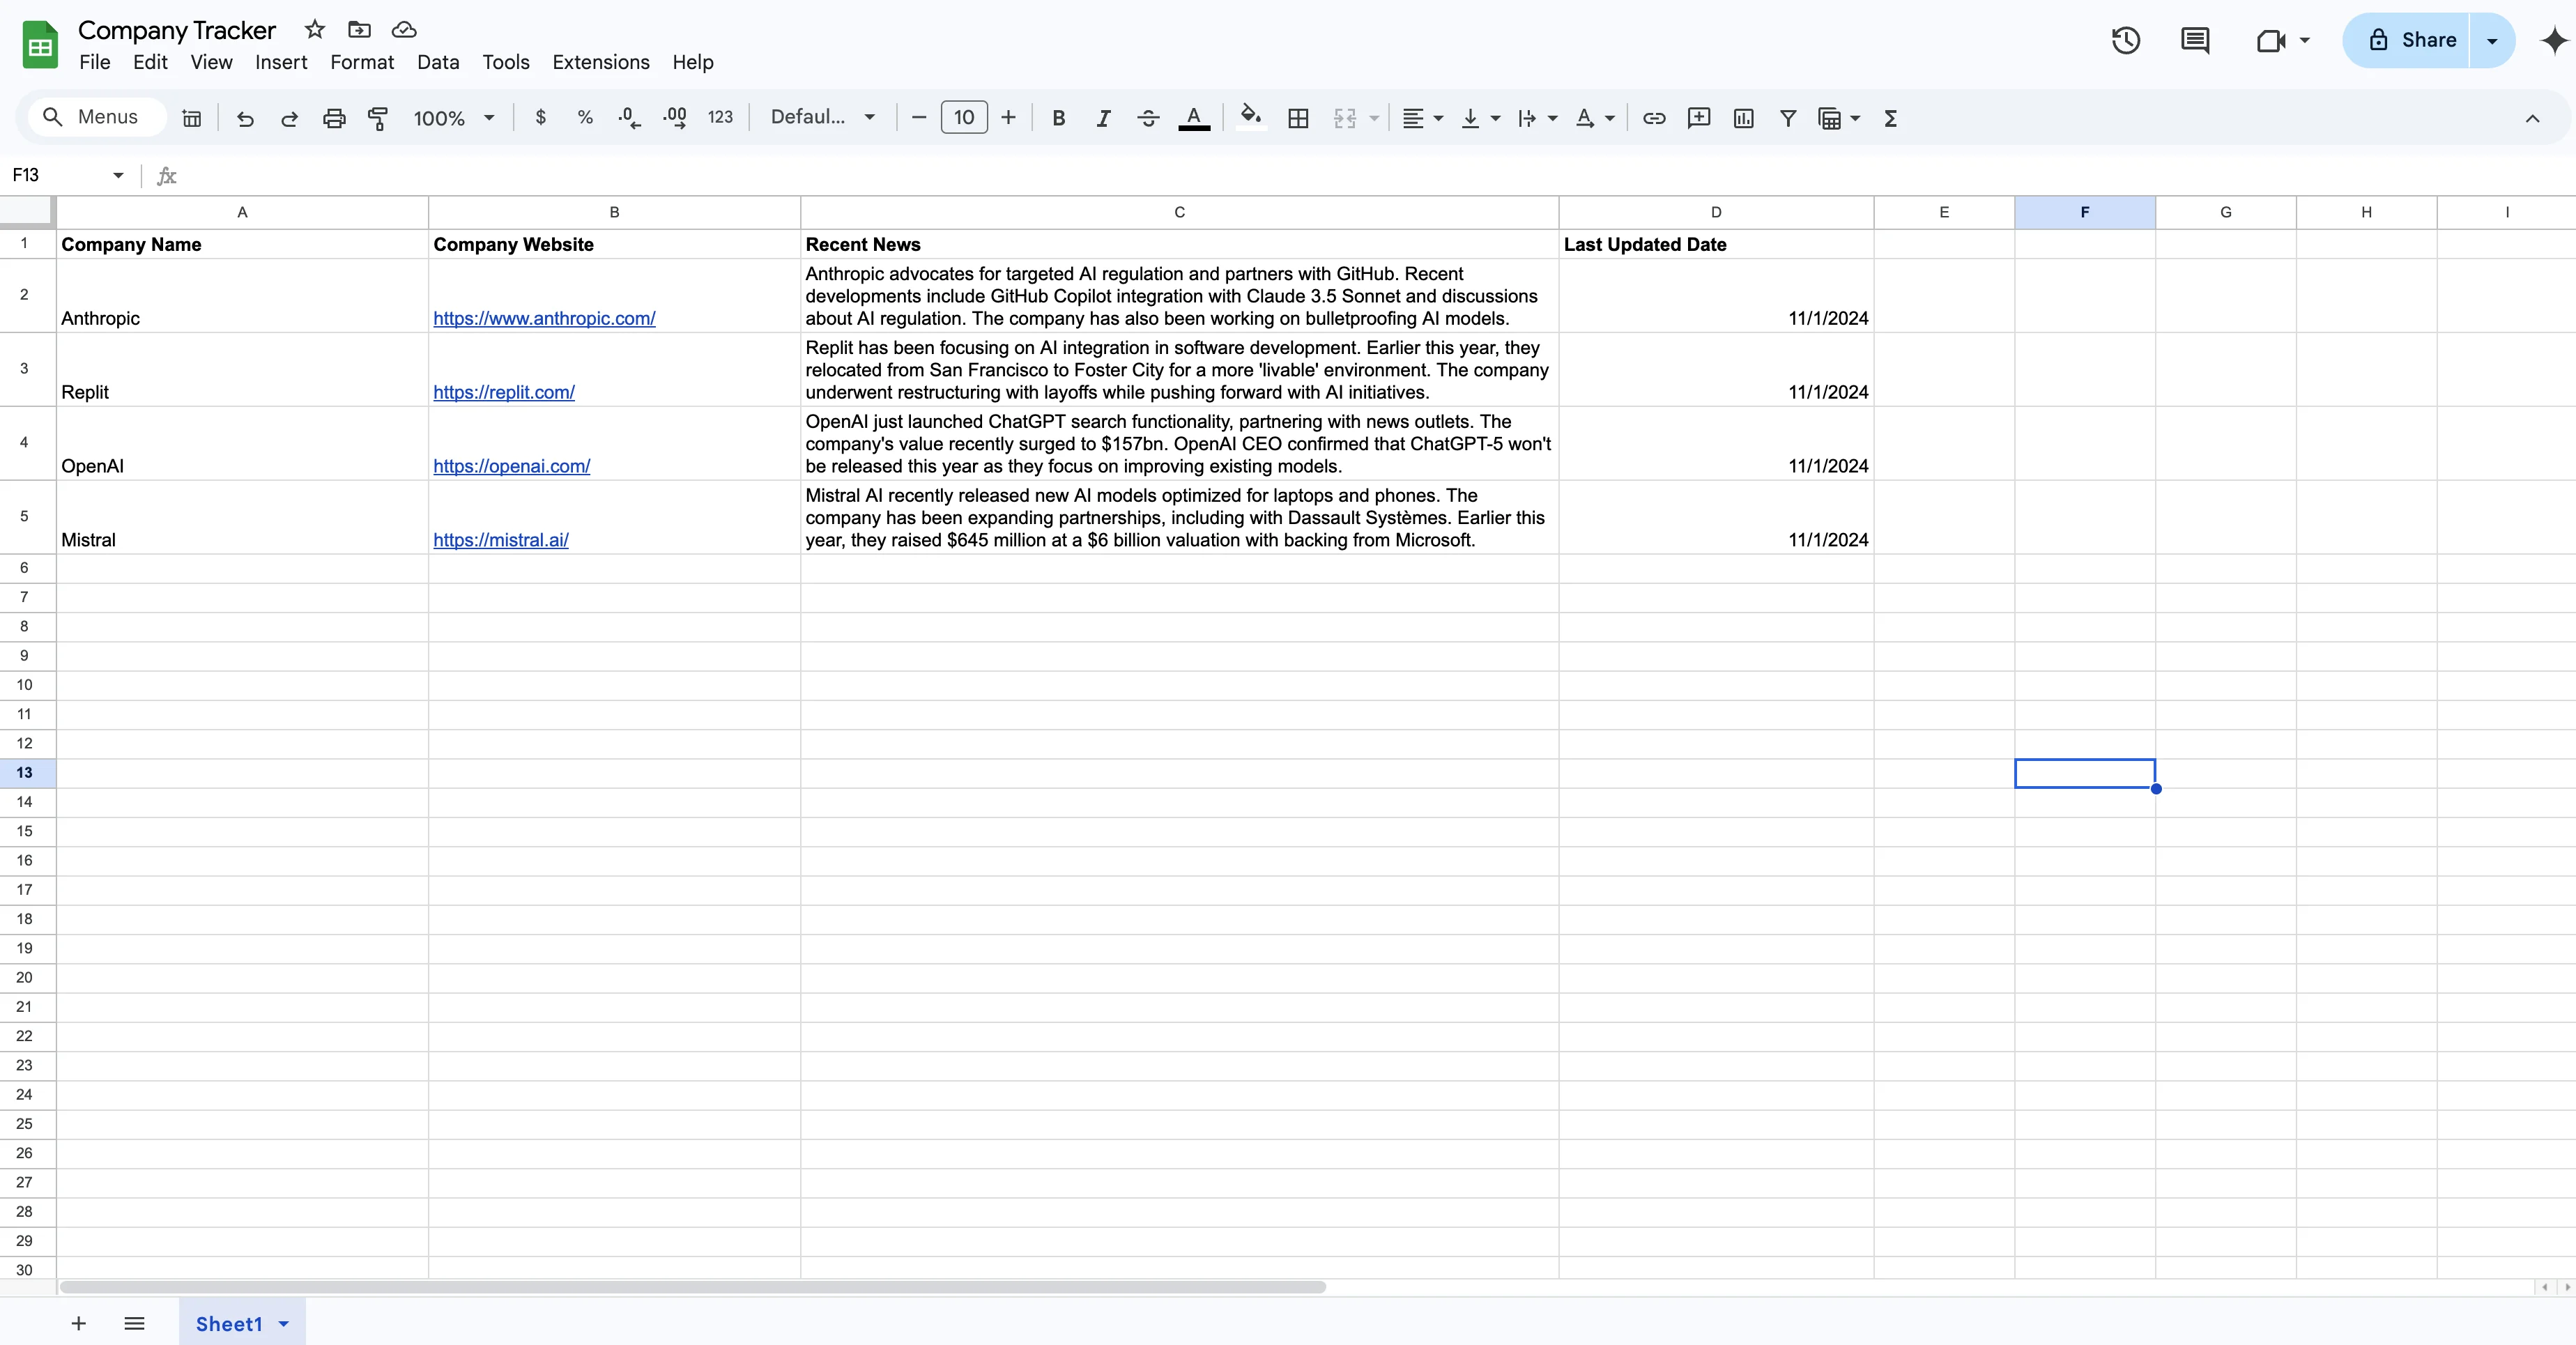Open the comments history icon
Screen dimensions: 2576x1345
(x=2195, y=40)
